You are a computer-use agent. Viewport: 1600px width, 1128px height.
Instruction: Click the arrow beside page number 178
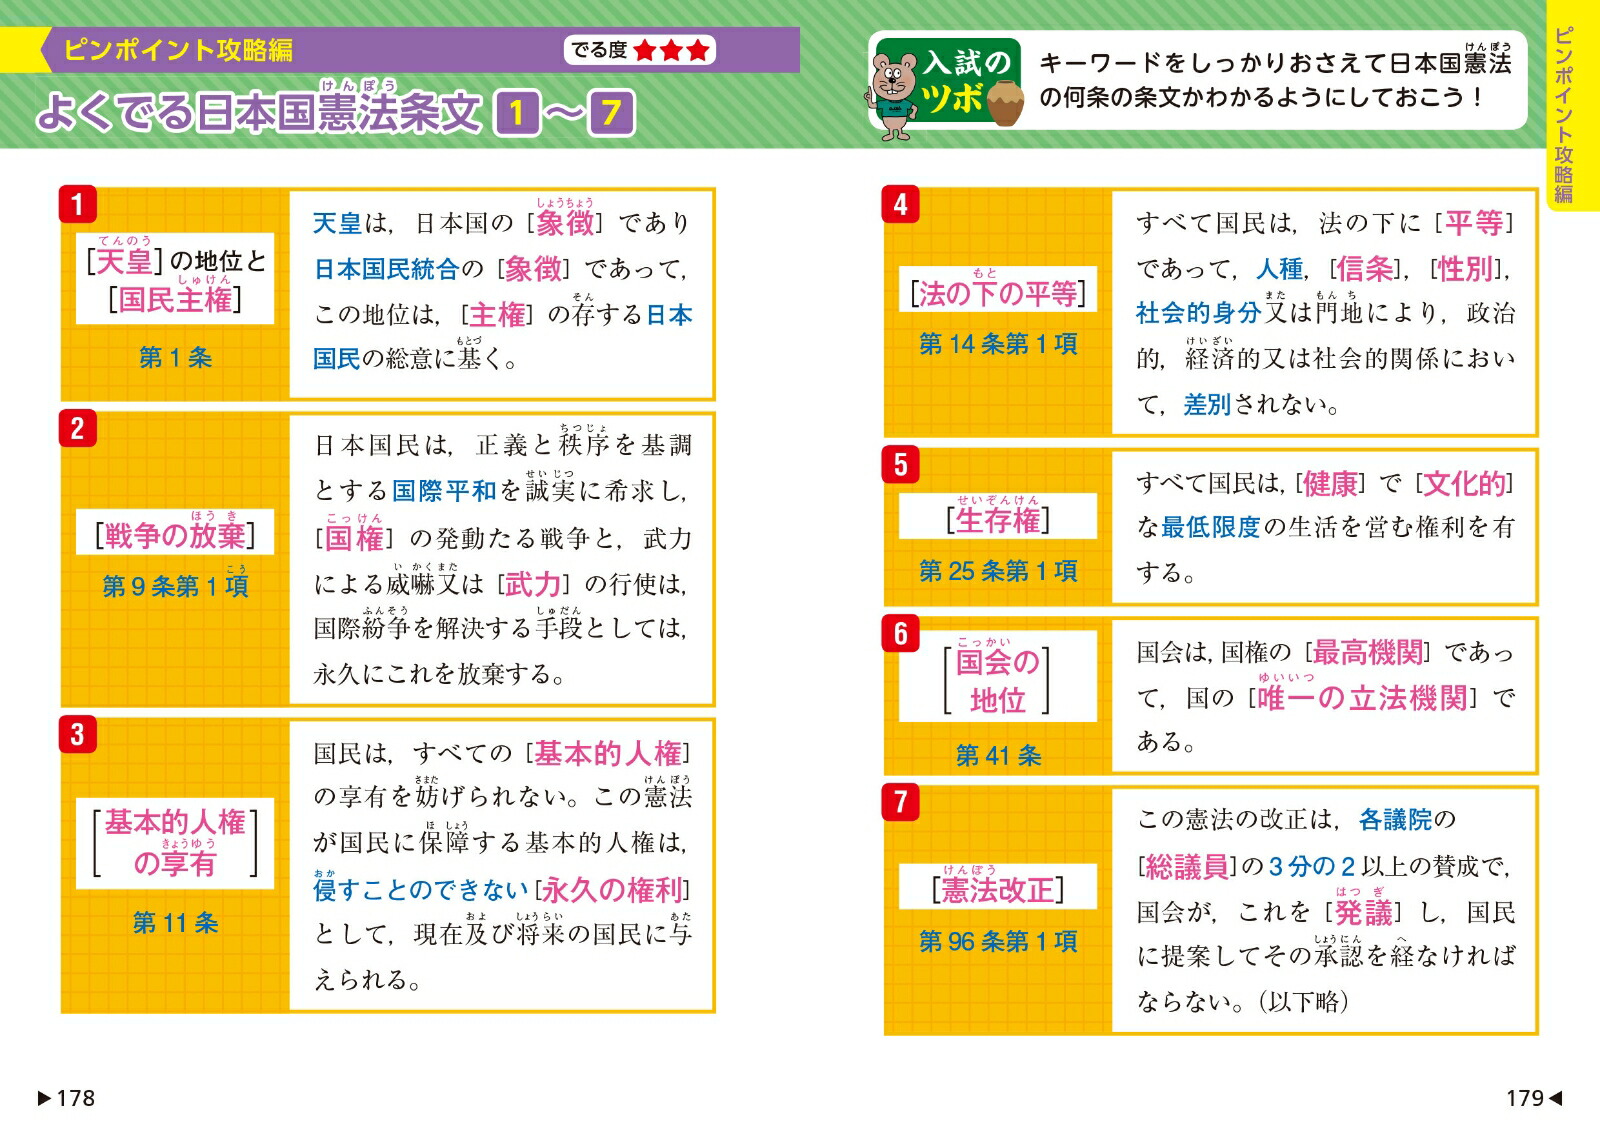[x=44, y=1098]
